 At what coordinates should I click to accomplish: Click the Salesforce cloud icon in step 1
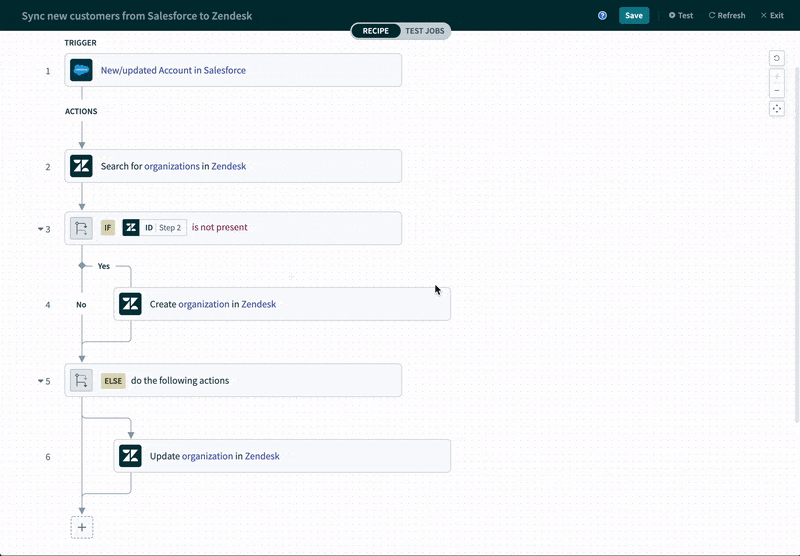pos(81,70)
